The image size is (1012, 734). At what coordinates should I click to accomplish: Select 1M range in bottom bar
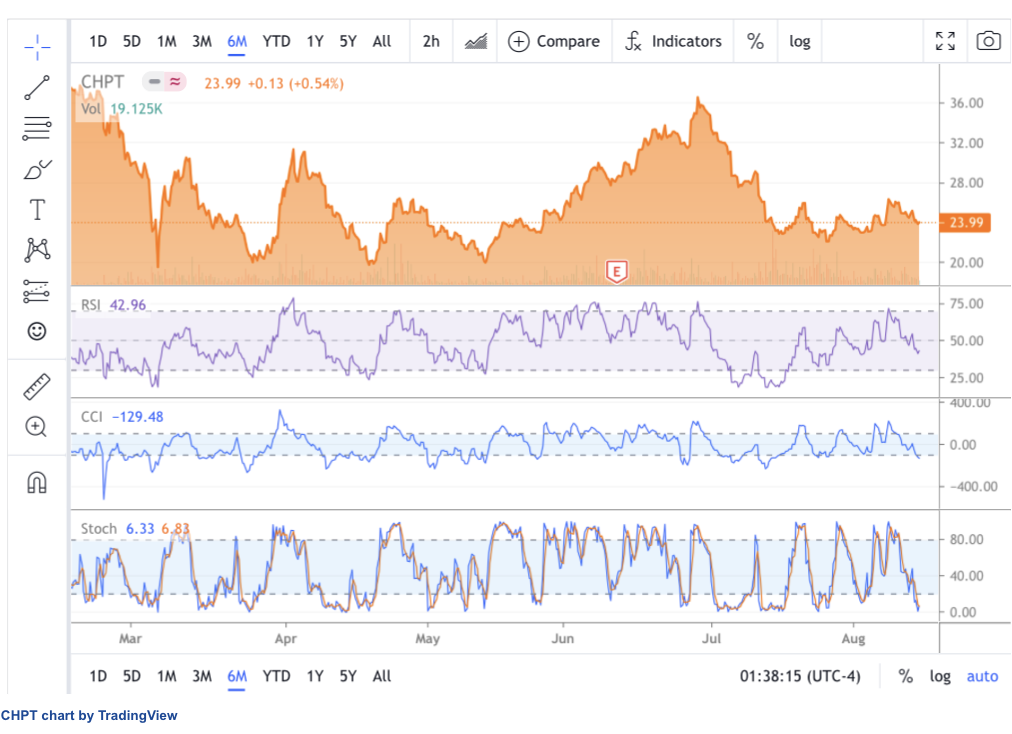click(167, 676)
